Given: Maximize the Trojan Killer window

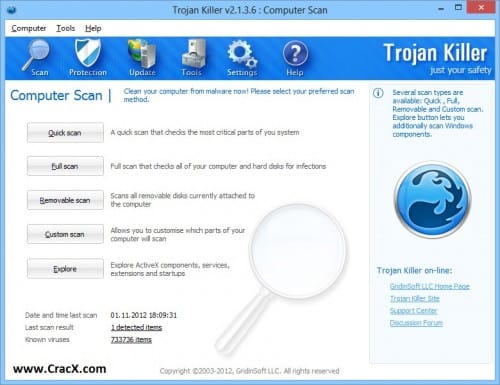Looking at the screenshot, I should point(459,8).
